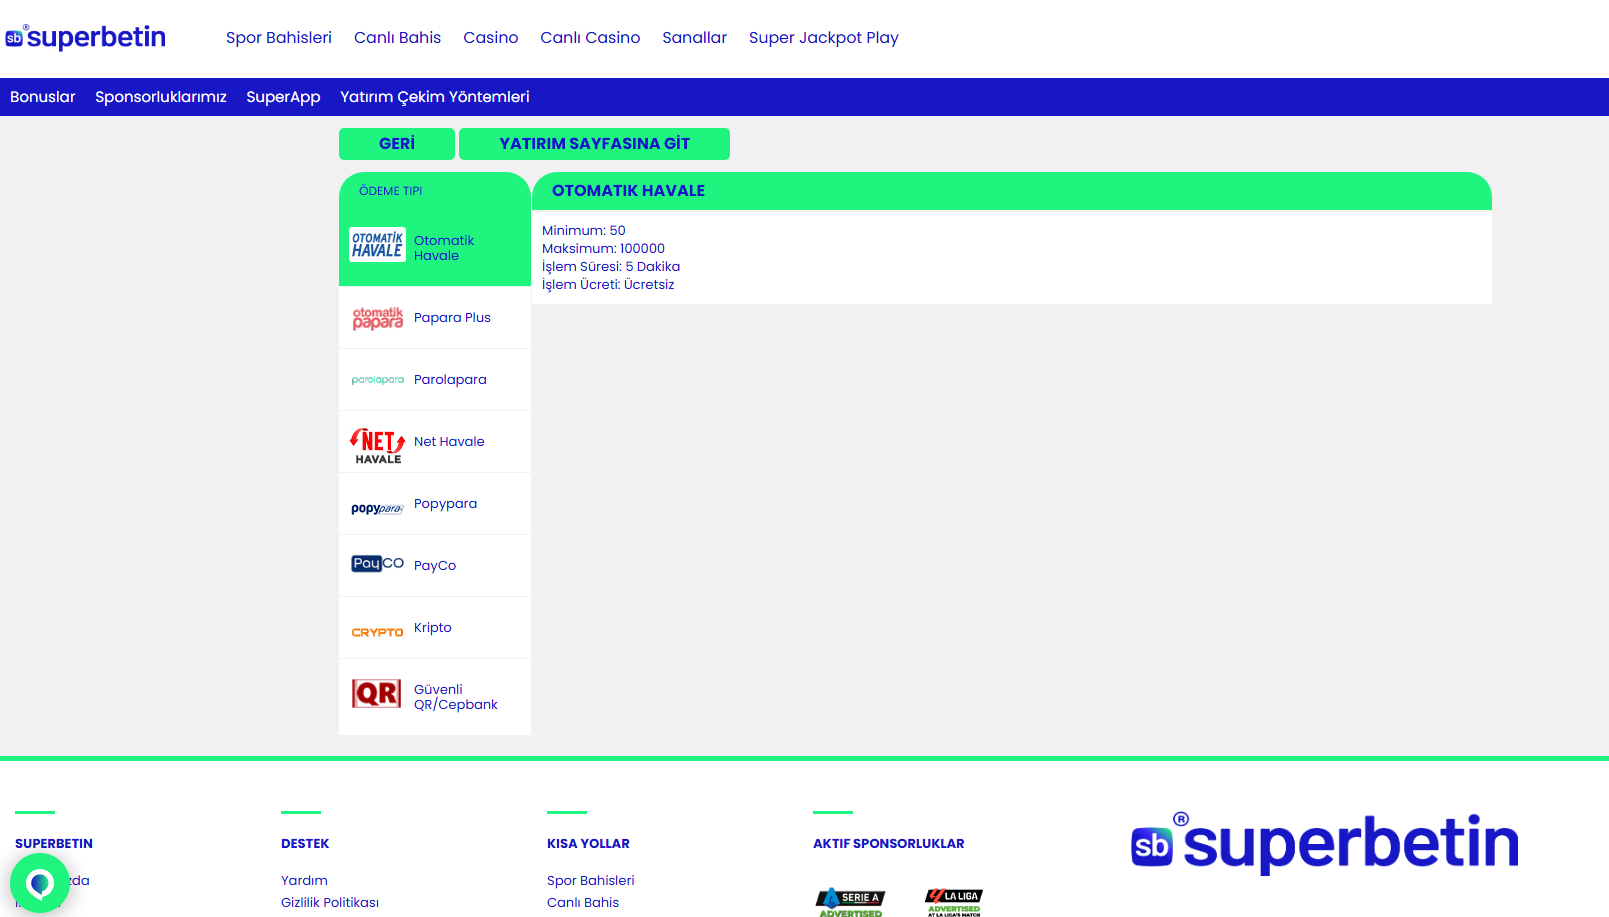The height and width of the screenshot is (917, 1609).
Task: Click the Crypto logo icon
Action: 377,632
